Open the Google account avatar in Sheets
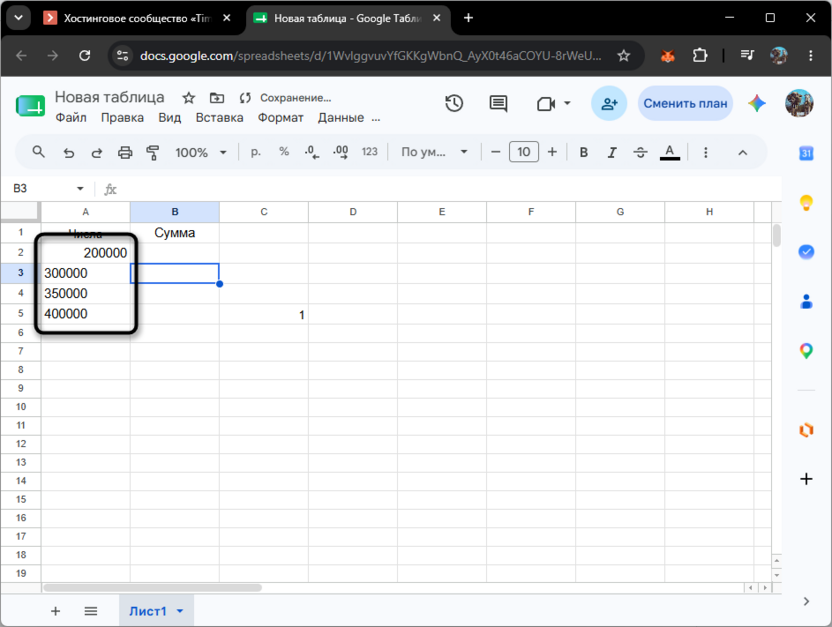Viewport: 832px width, 627px height. click(x=799, y=103)
